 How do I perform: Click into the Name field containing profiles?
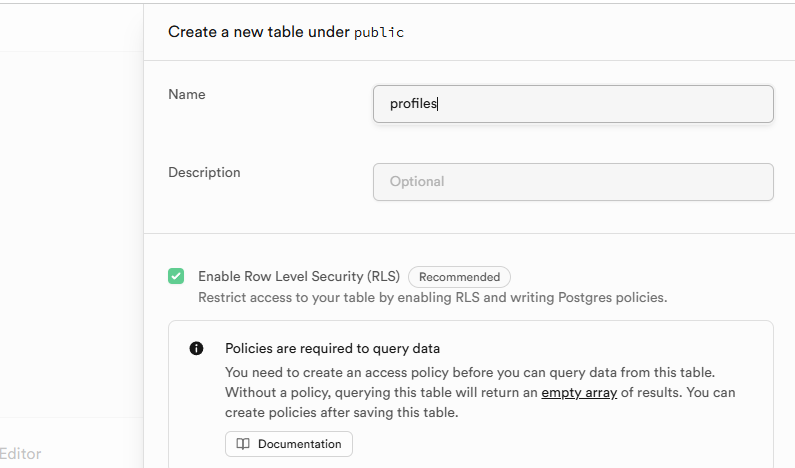click(x=573, y=104)
